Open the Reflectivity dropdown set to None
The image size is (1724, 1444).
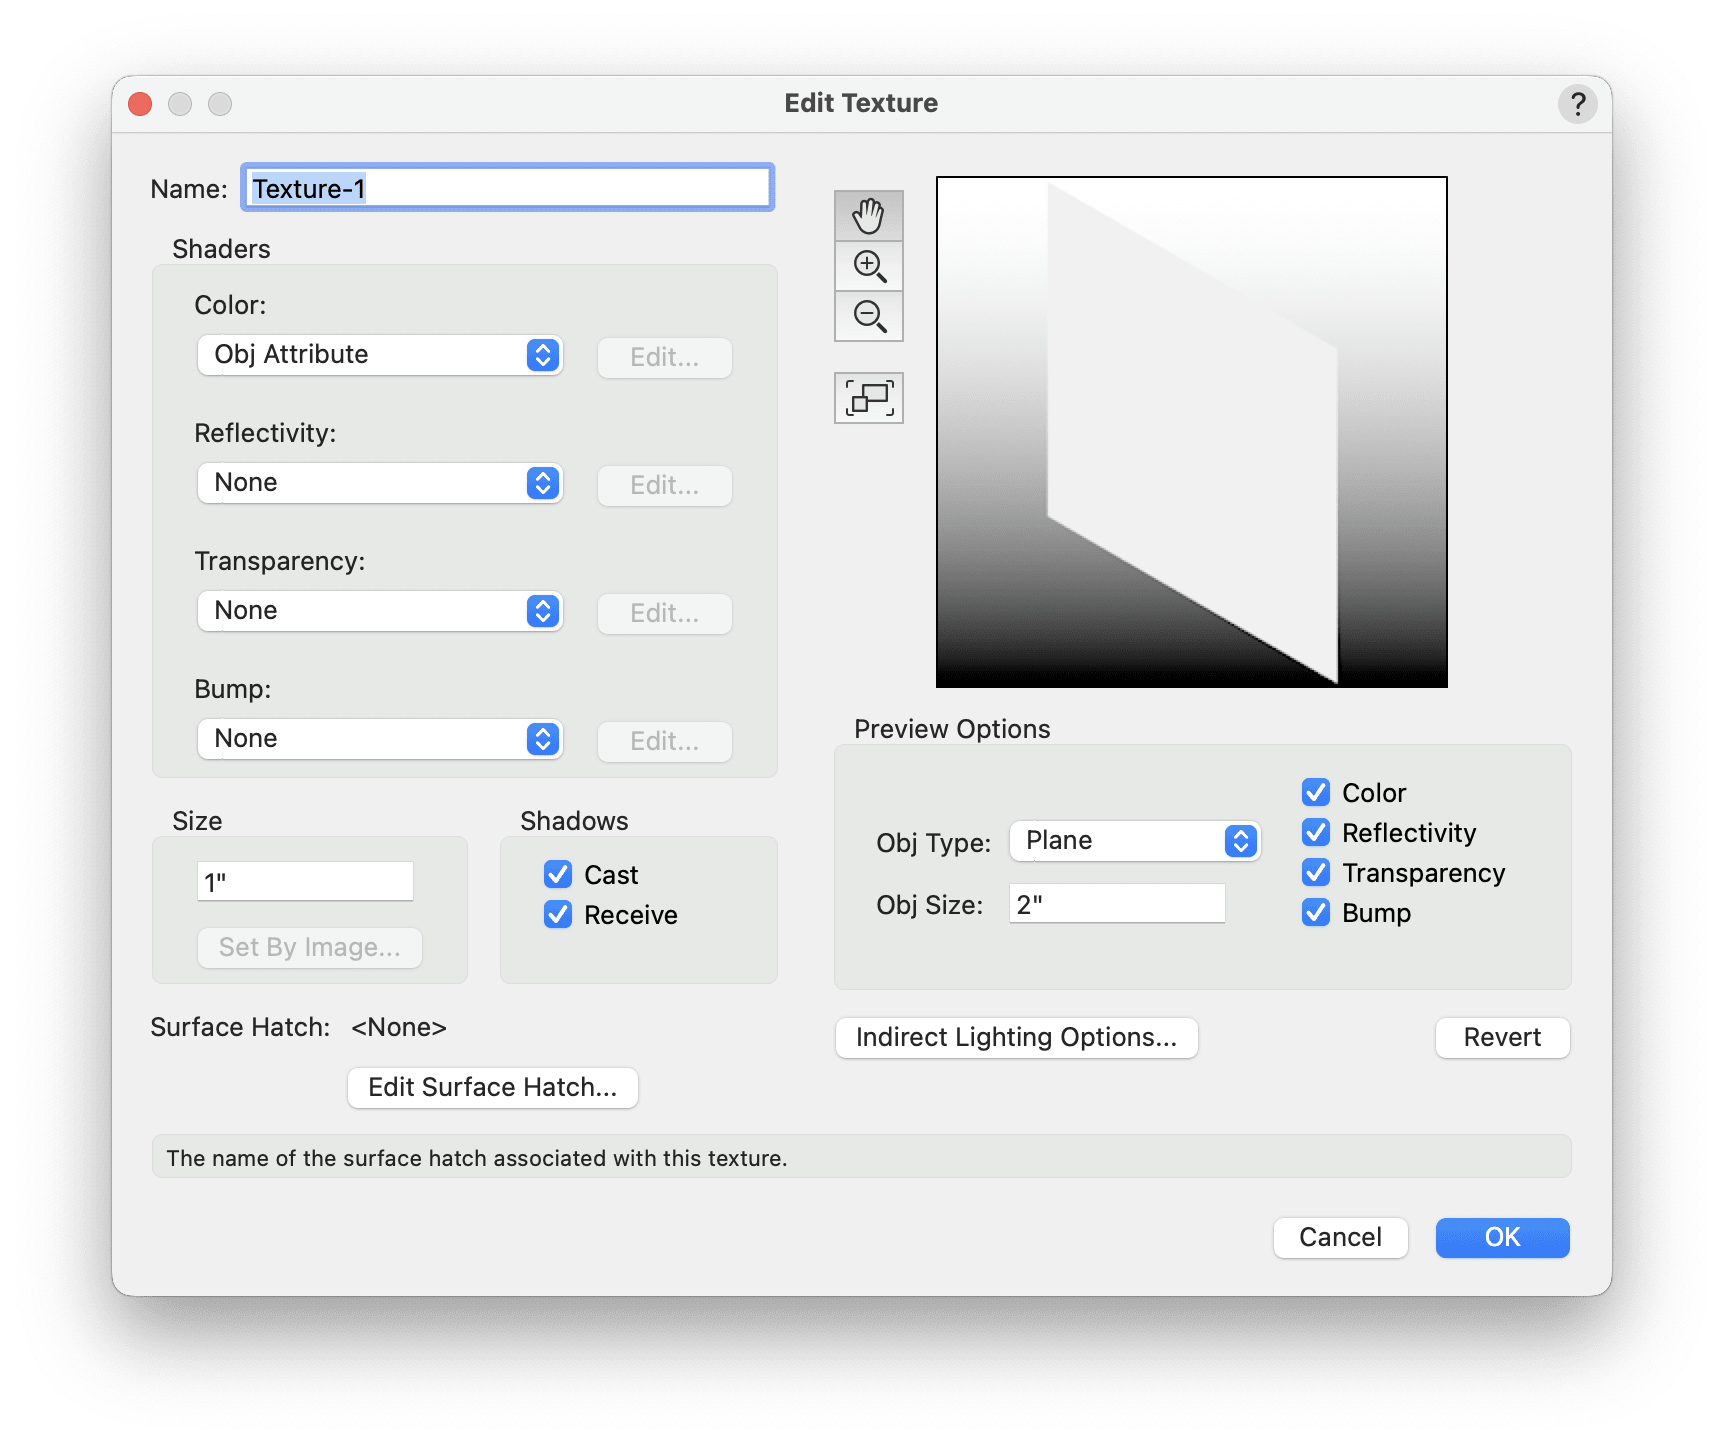380,483
